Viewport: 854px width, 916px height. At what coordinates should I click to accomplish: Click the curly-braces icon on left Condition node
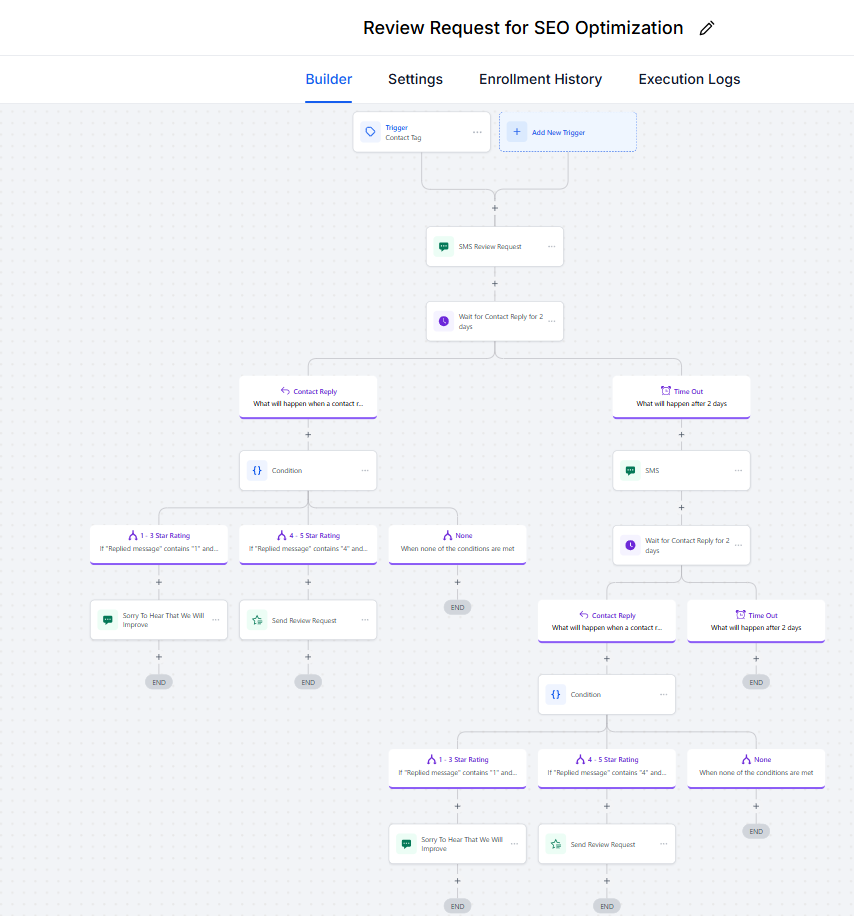tap(257, 470)
